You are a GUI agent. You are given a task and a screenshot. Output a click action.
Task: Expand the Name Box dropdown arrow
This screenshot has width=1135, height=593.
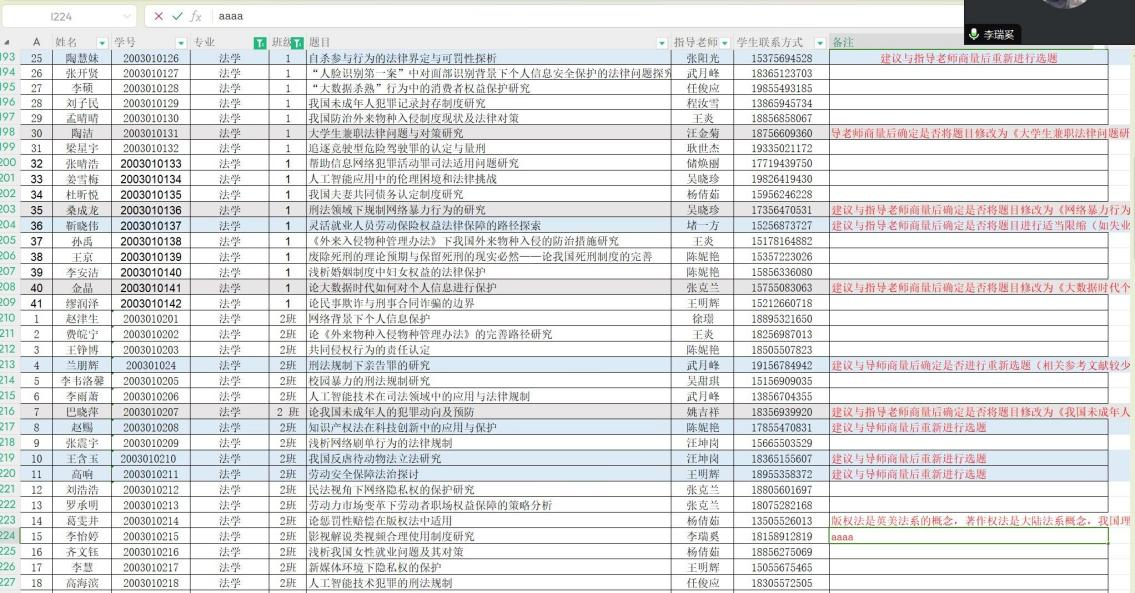[x=127, y=16]
